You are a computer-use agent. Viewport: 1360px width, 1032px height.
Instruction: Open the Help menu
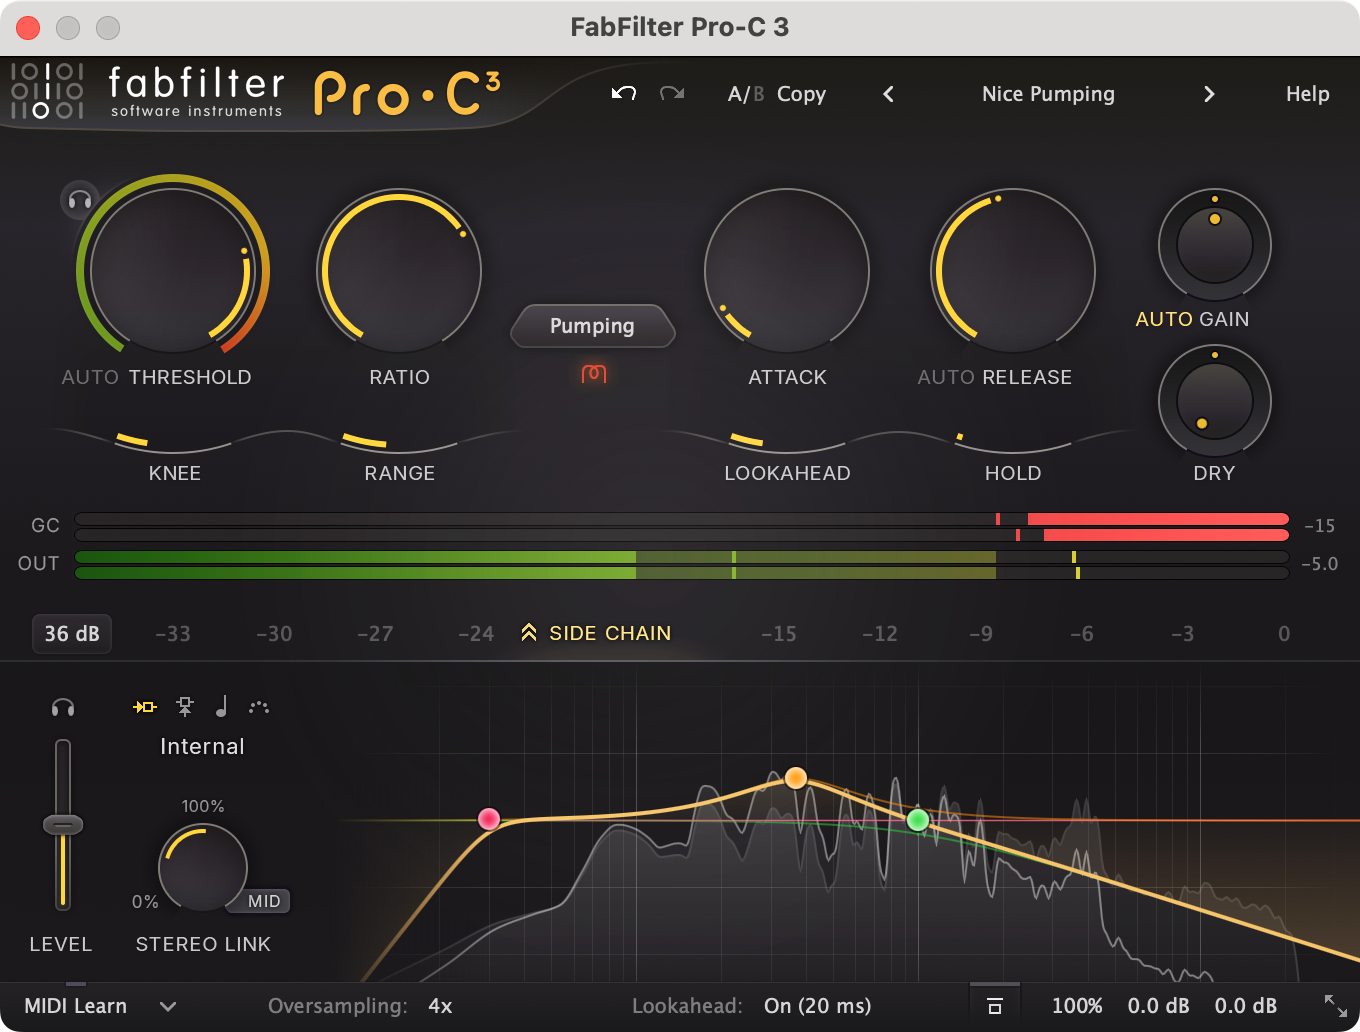tap(1307, 93)
